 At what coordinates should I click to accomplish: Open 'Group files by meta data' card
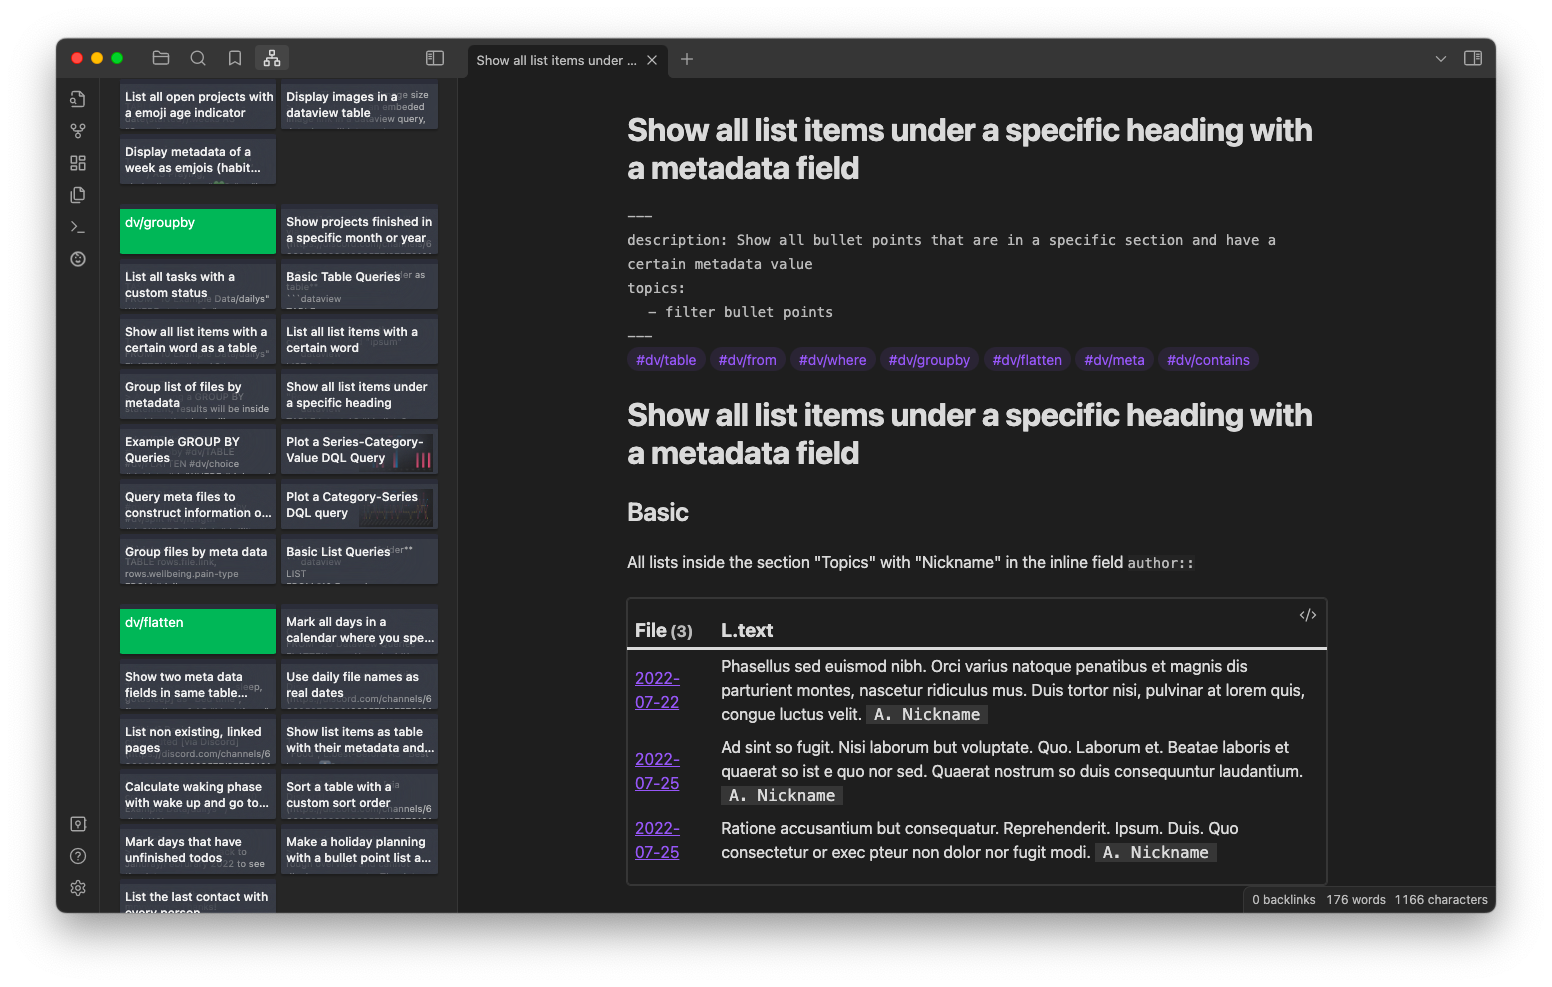[x=198, y=561]
